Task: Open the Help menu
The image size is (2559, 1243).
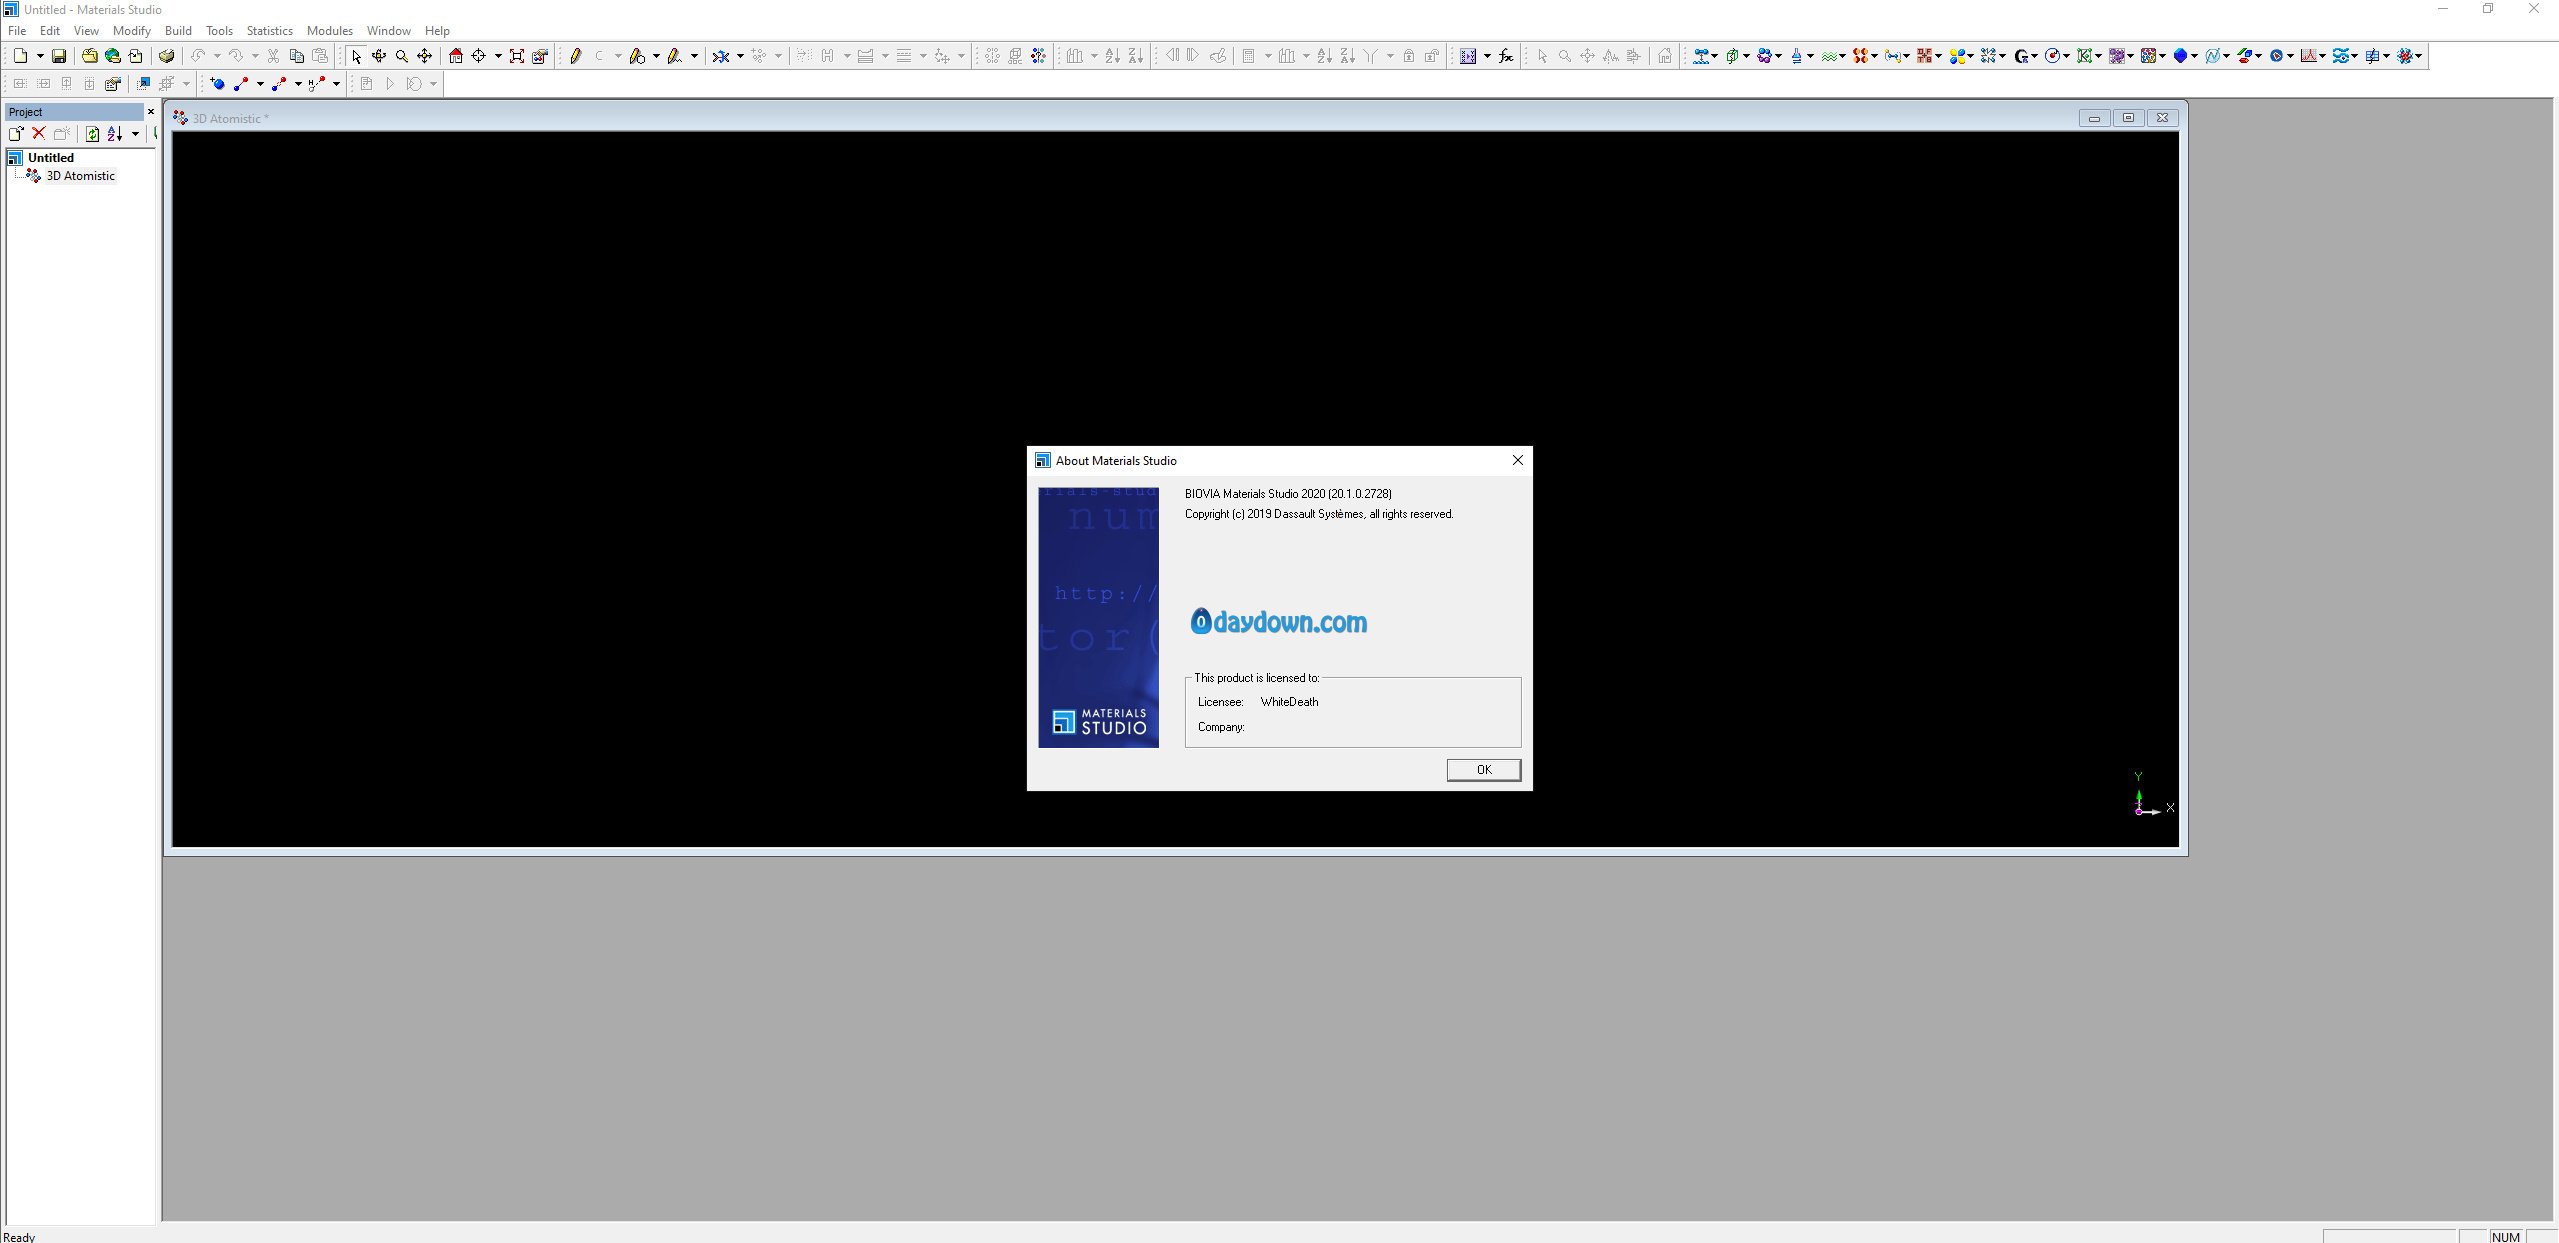Action: coord(437,30)
